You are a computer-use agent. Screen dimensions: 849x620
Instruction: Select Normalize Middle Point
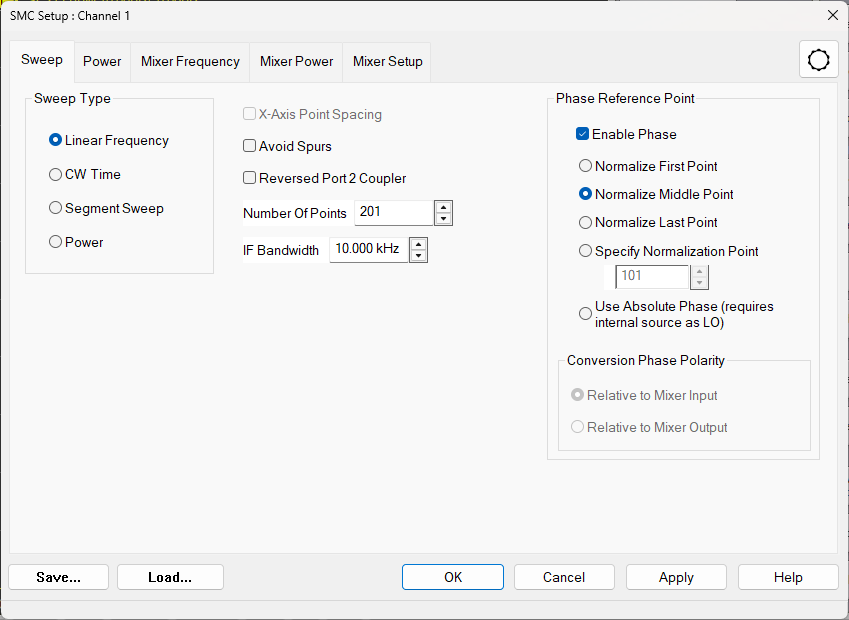656,194
